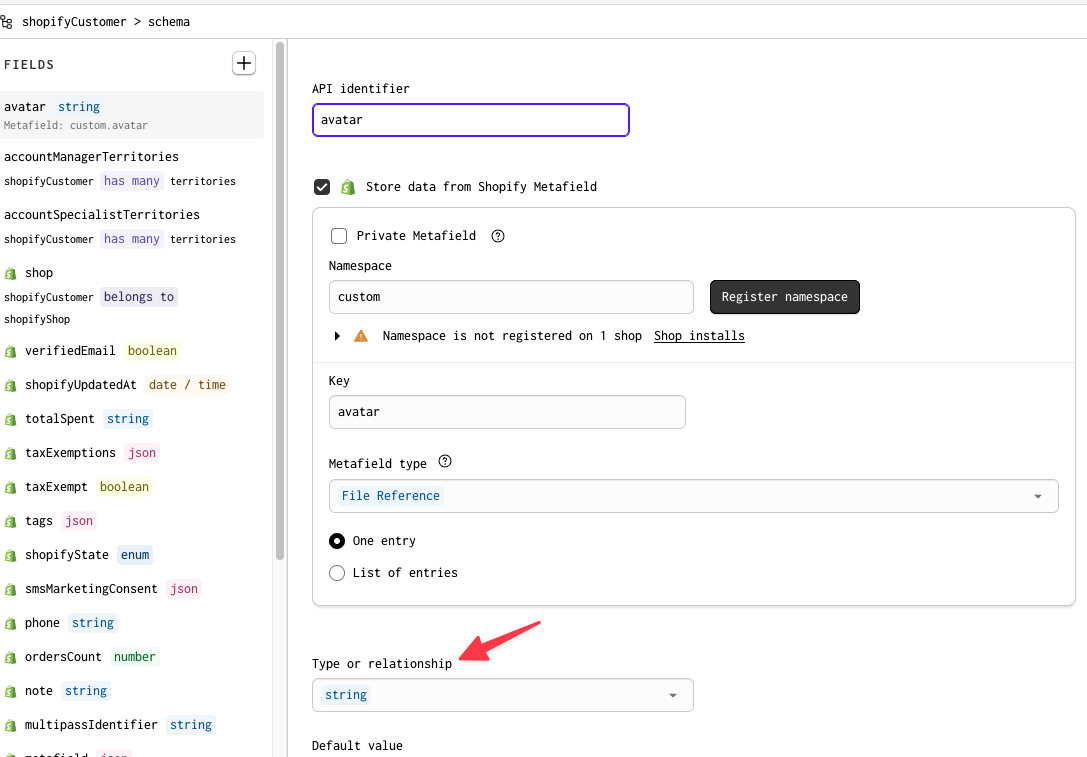Click the Shopify icon next to shopifyState

pos(10,556)
